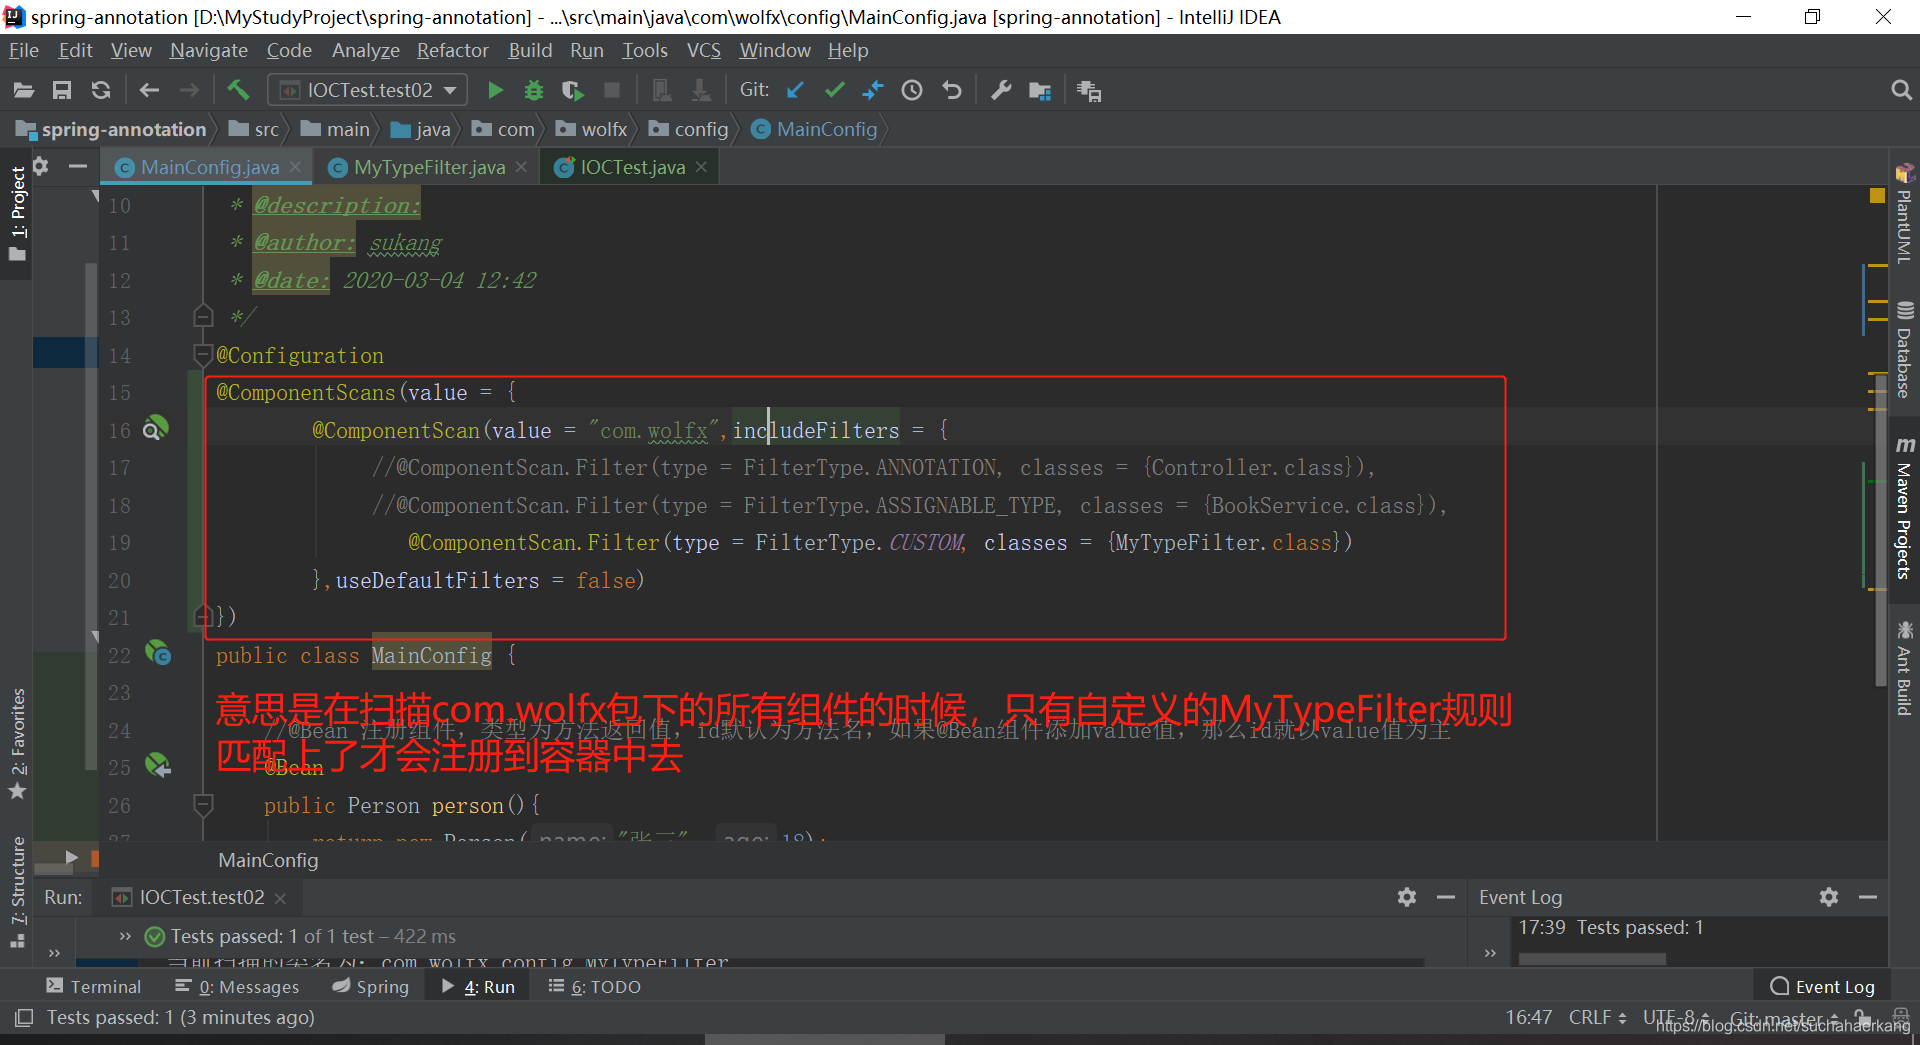This screenshot has width=1920, height=1045.
Task: Hide the project panel with minus icon
Action: [x=78, y=166]
